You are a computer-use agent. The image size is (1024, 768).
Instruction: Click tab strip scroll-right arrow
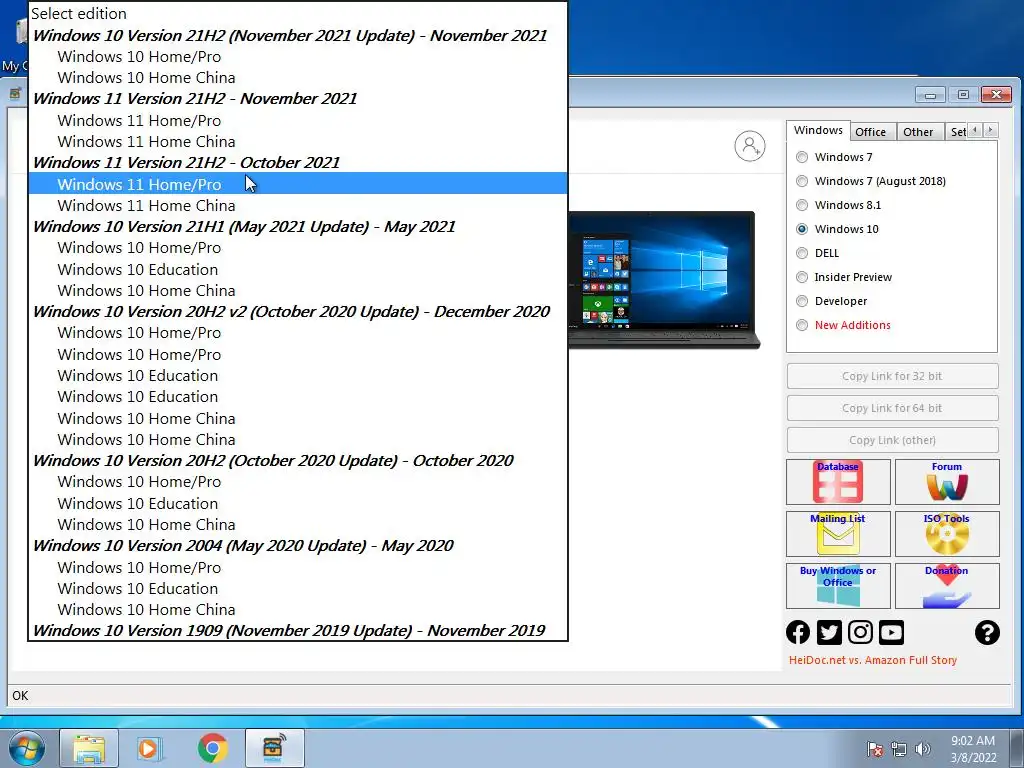pyautogui.click(x=991, y=130)
